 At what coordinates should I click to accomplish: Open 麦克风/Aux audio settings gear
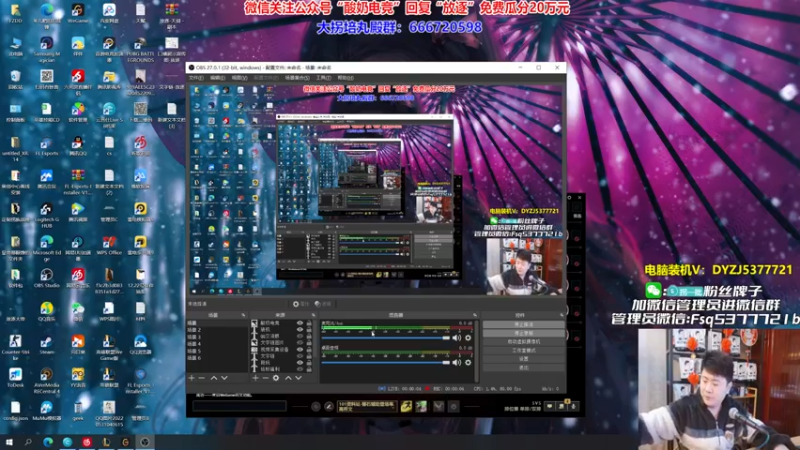click(468, 338)
